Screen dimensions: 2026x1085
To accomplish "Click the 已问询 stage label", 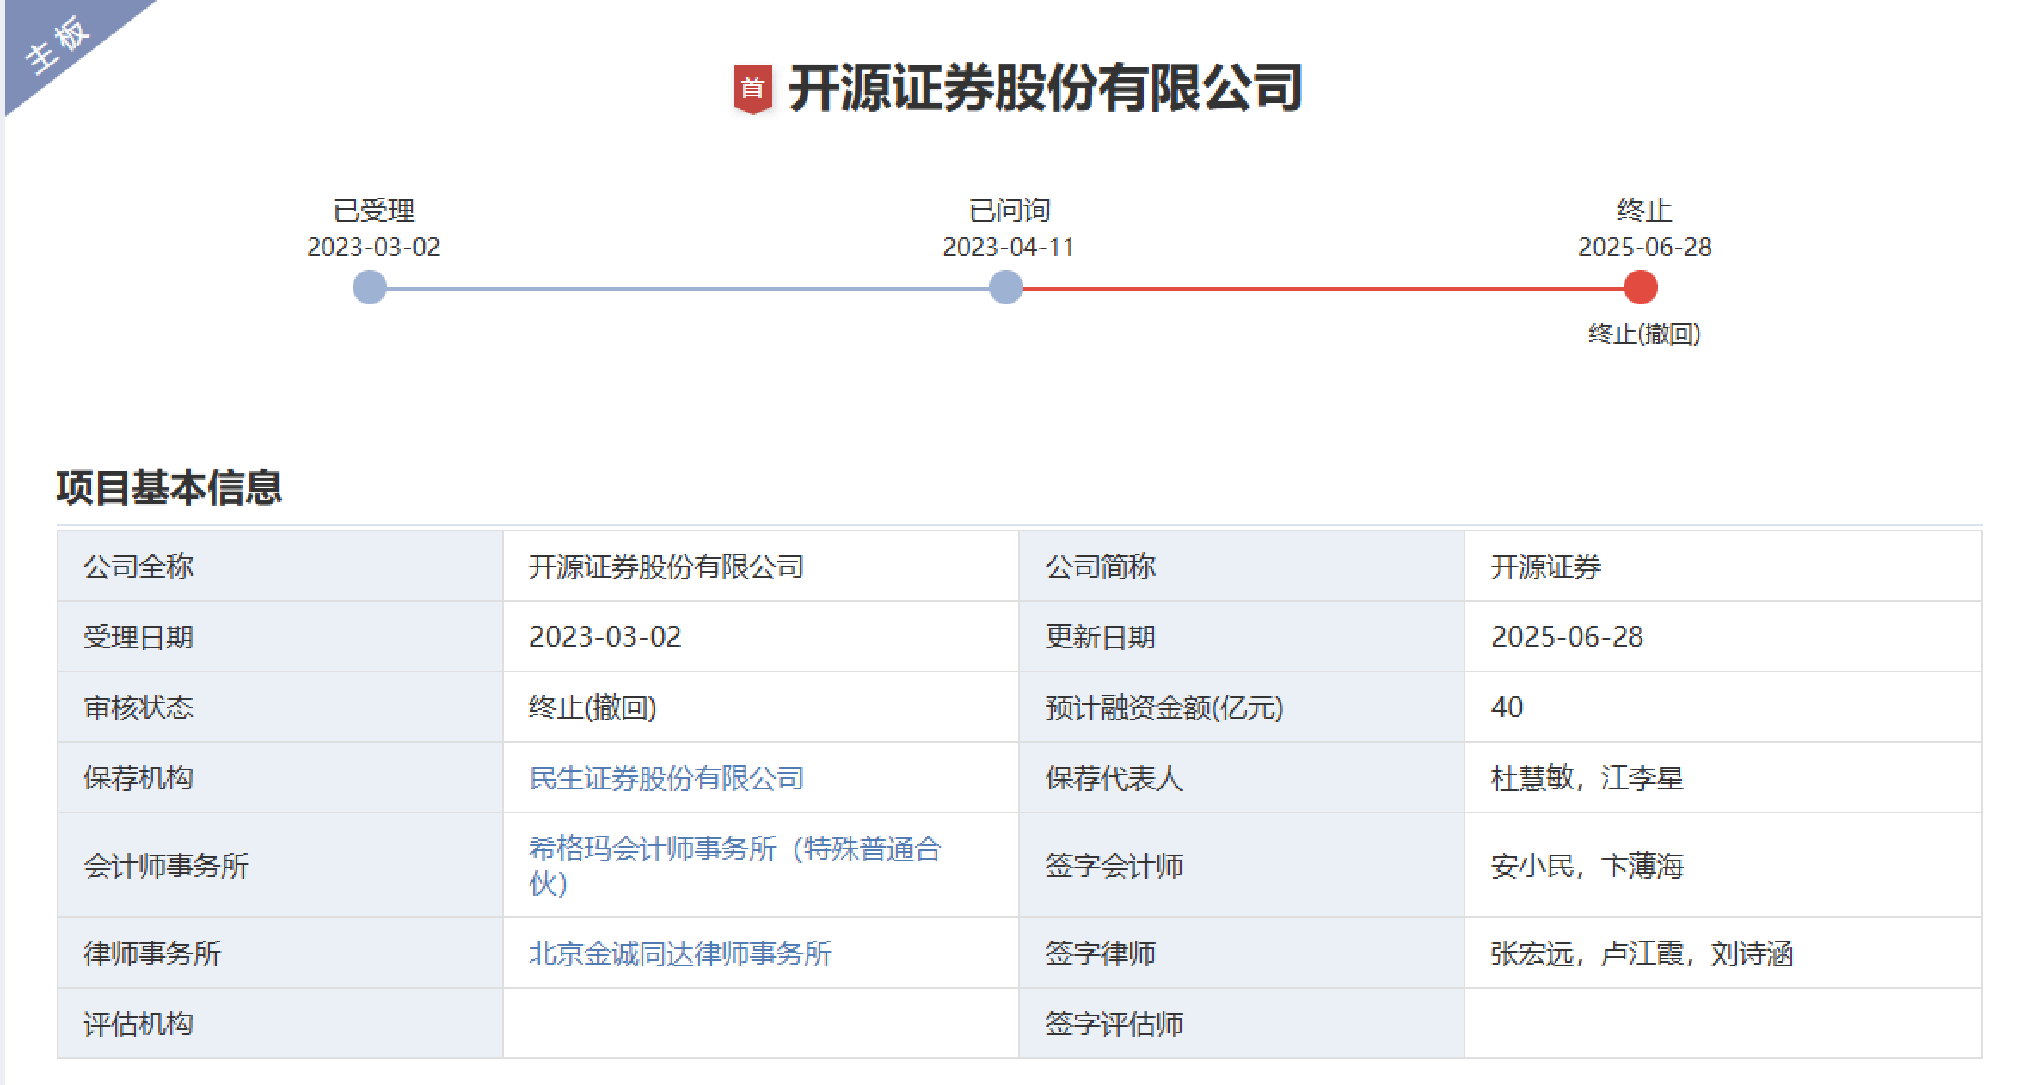I will click(x=1009, y=211).
